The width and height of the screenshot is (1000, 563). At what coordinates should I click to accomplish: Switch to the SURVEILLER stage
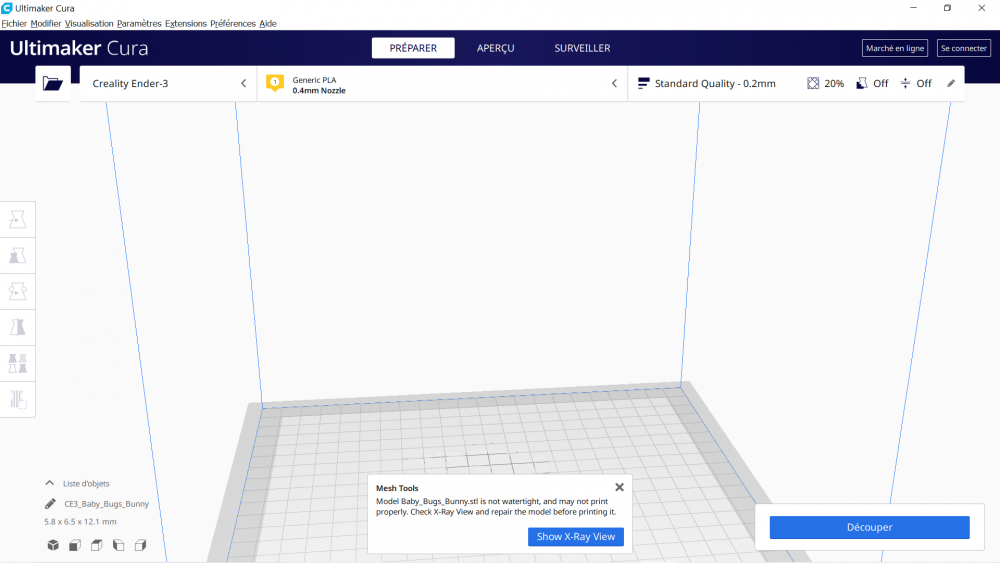(x=582, y=48)
